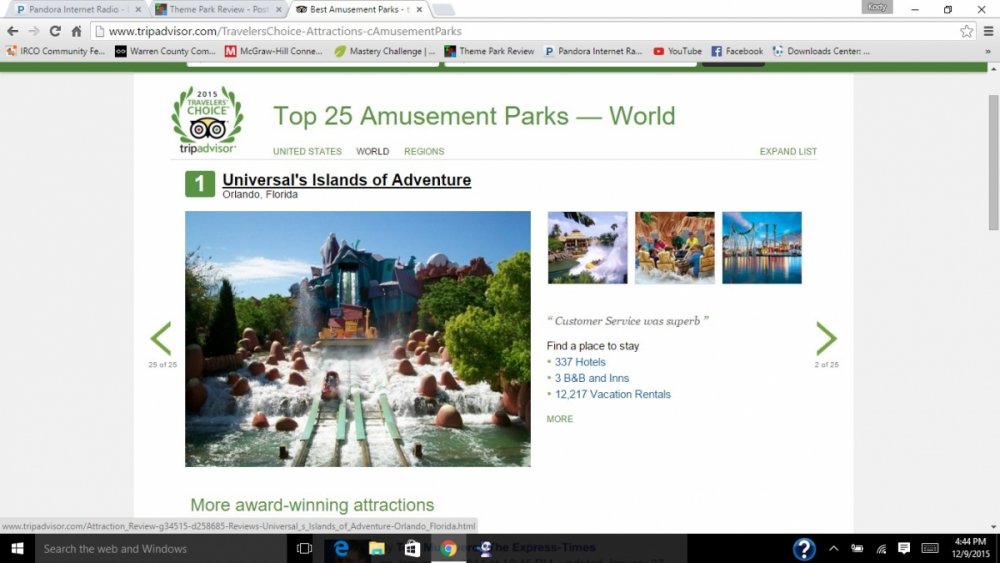Open the YouTube bookmark
The width and height of the screenshot is (1000, 563).
677,51
